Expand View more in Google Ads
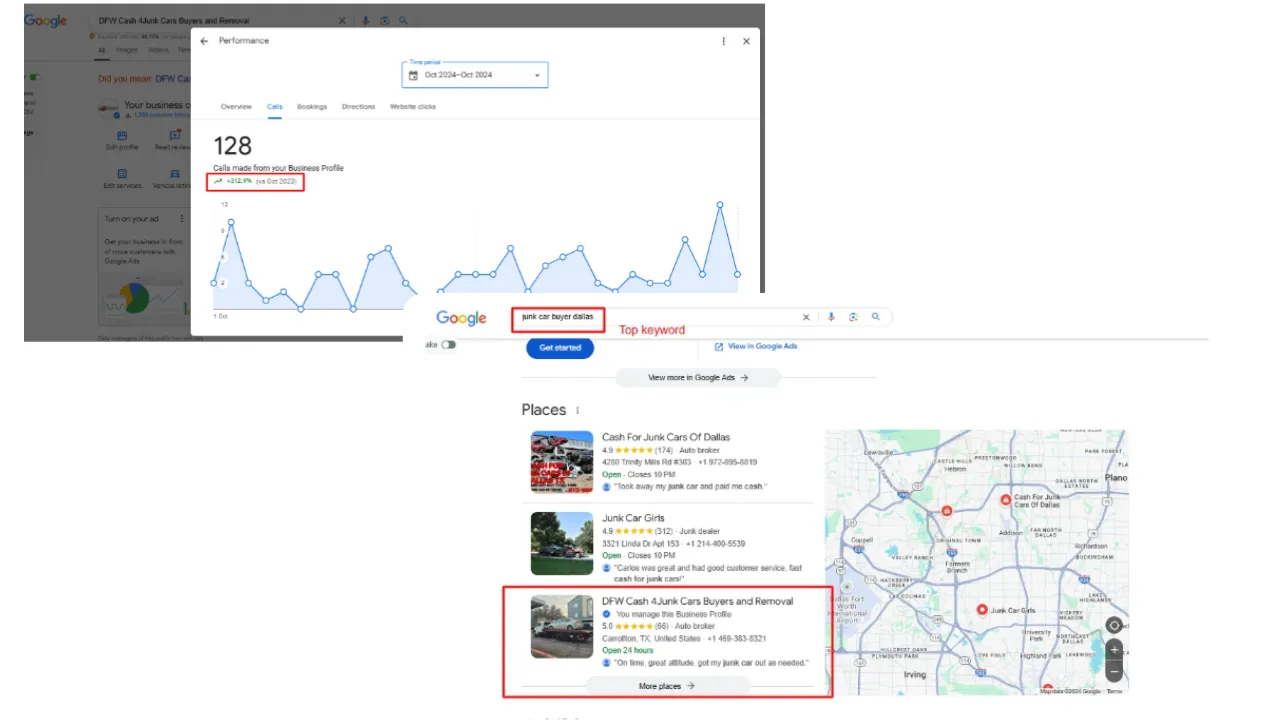This screenshot has height=720, width=1280. point(698,378)
